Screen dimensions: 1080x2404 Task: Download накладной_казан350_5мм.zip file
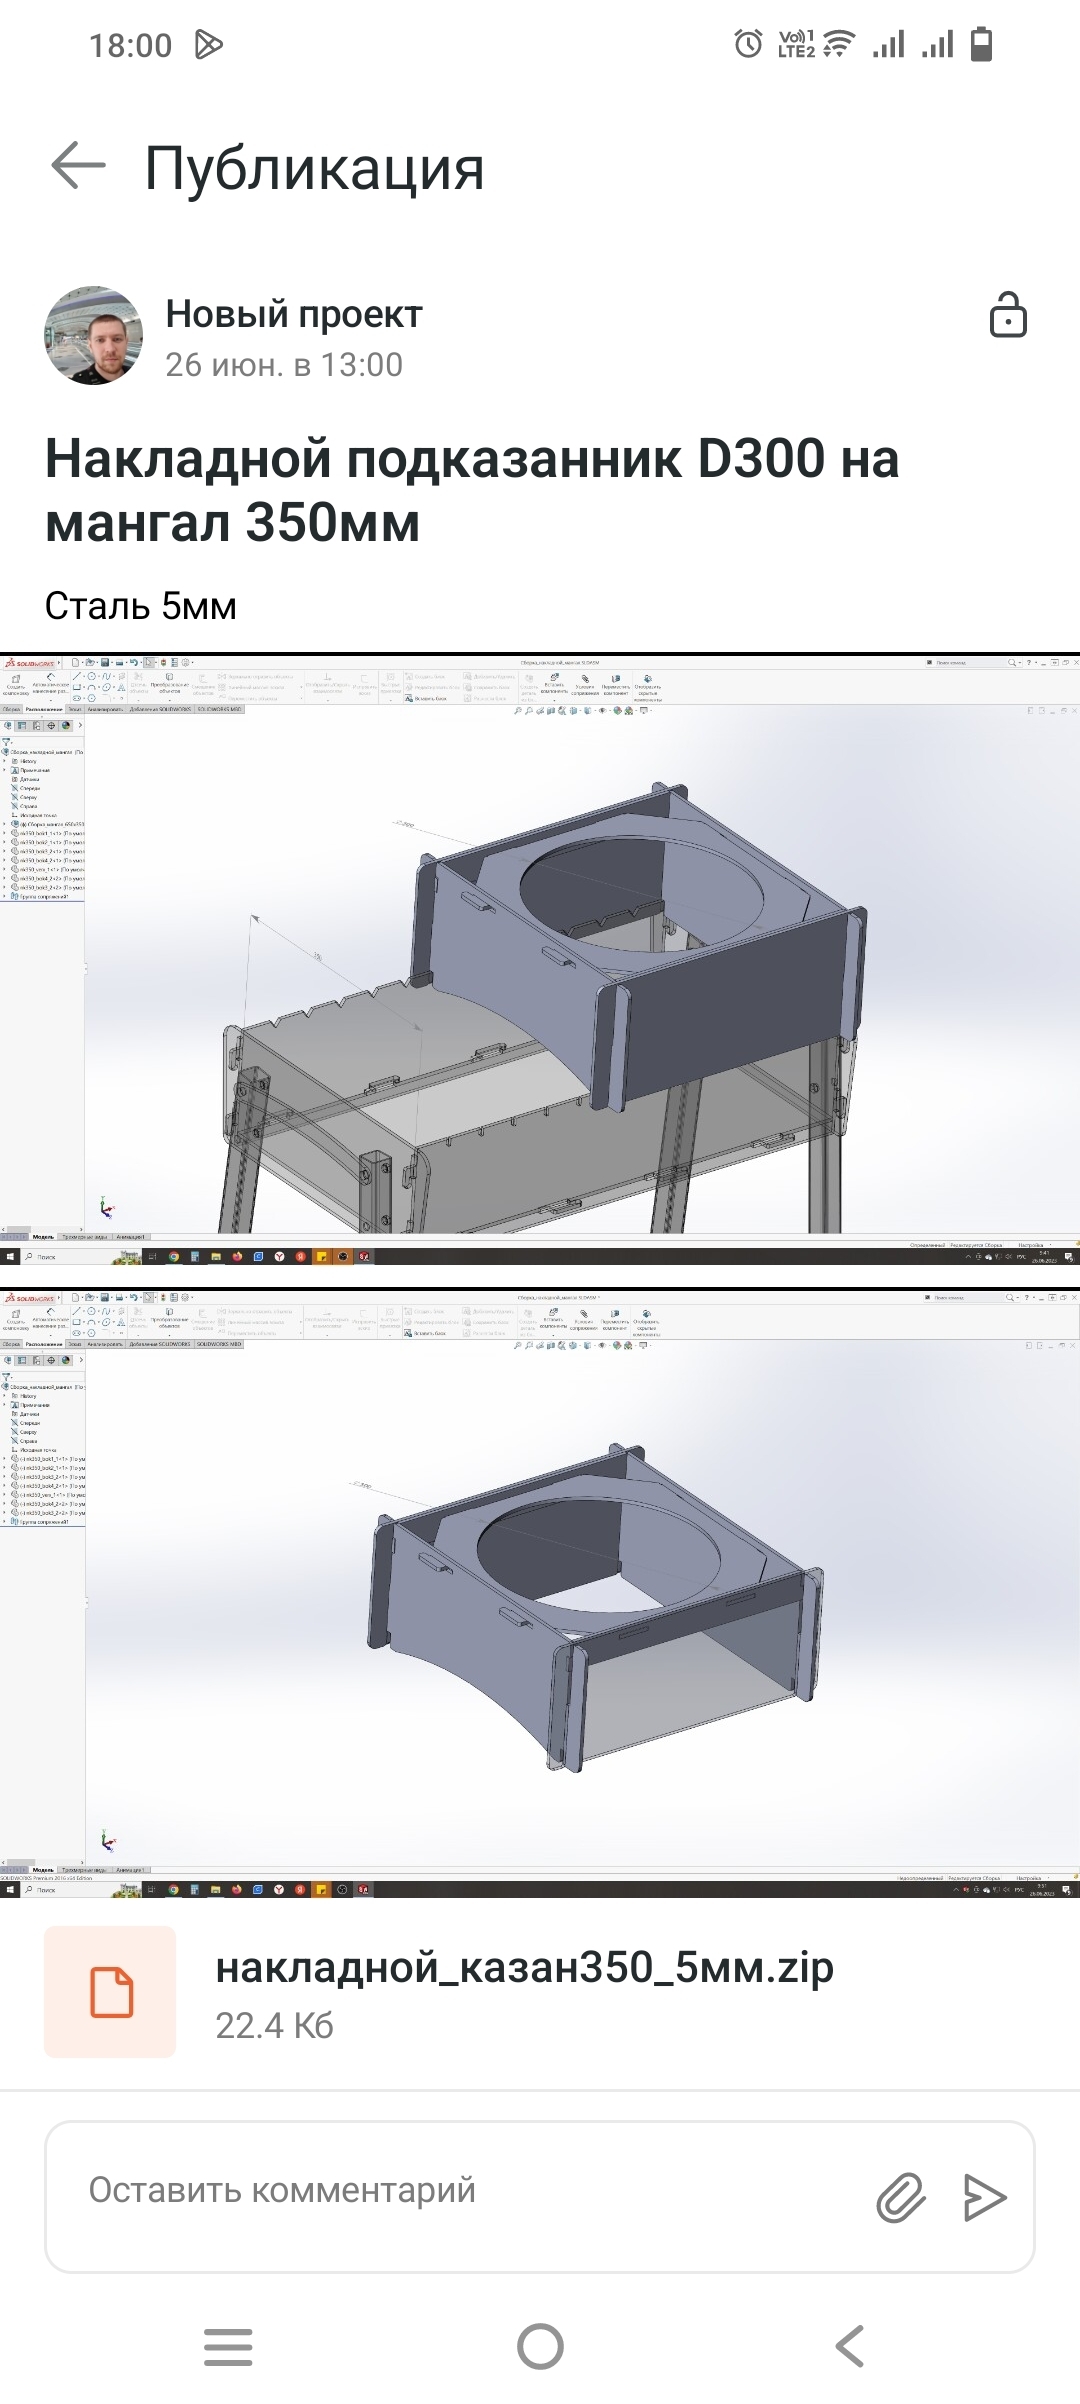[x=524, y=1968]
